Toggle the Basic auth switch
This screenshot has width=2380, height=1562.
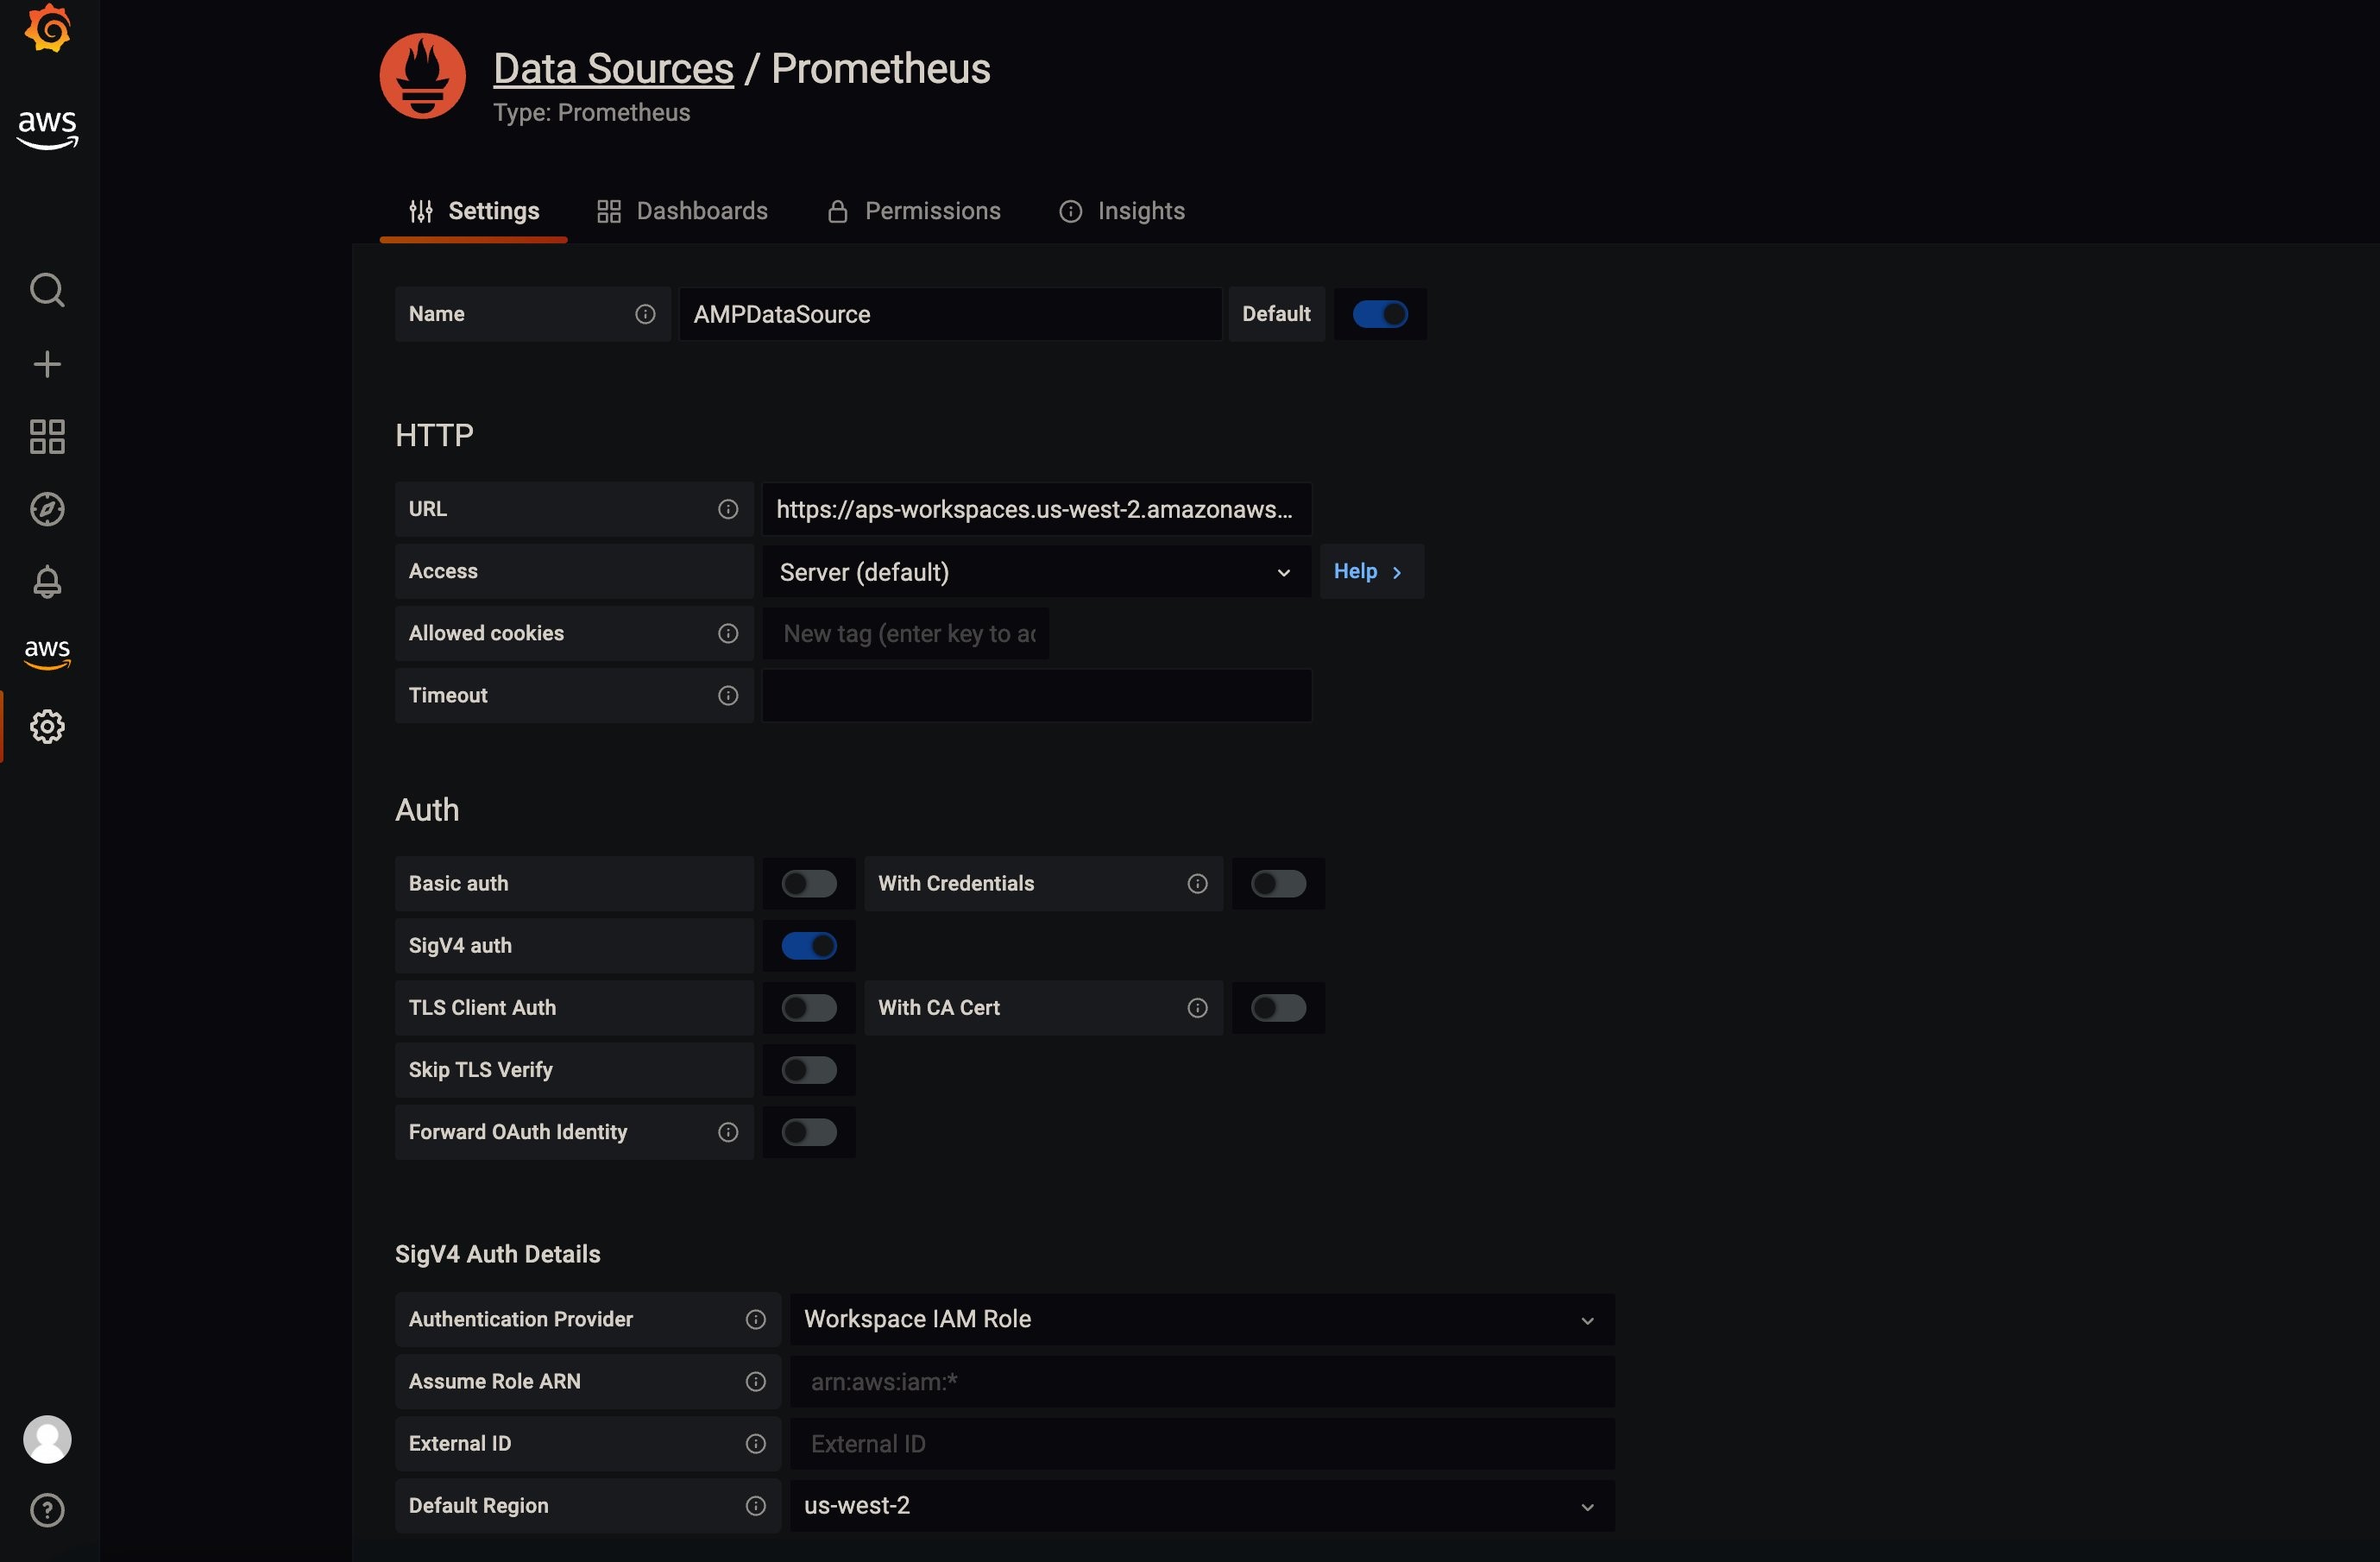pos(809,882)
